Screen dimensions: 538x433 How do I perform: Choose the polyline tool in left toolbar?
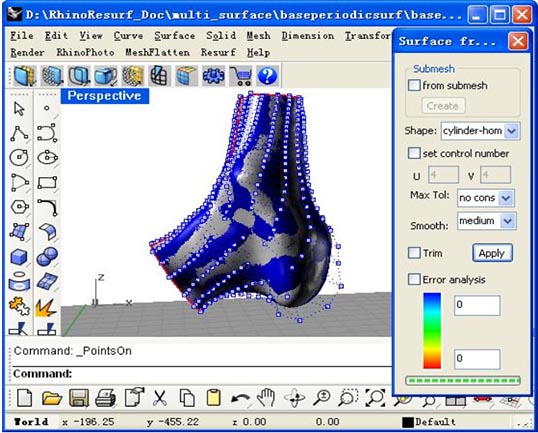point(19,133)
